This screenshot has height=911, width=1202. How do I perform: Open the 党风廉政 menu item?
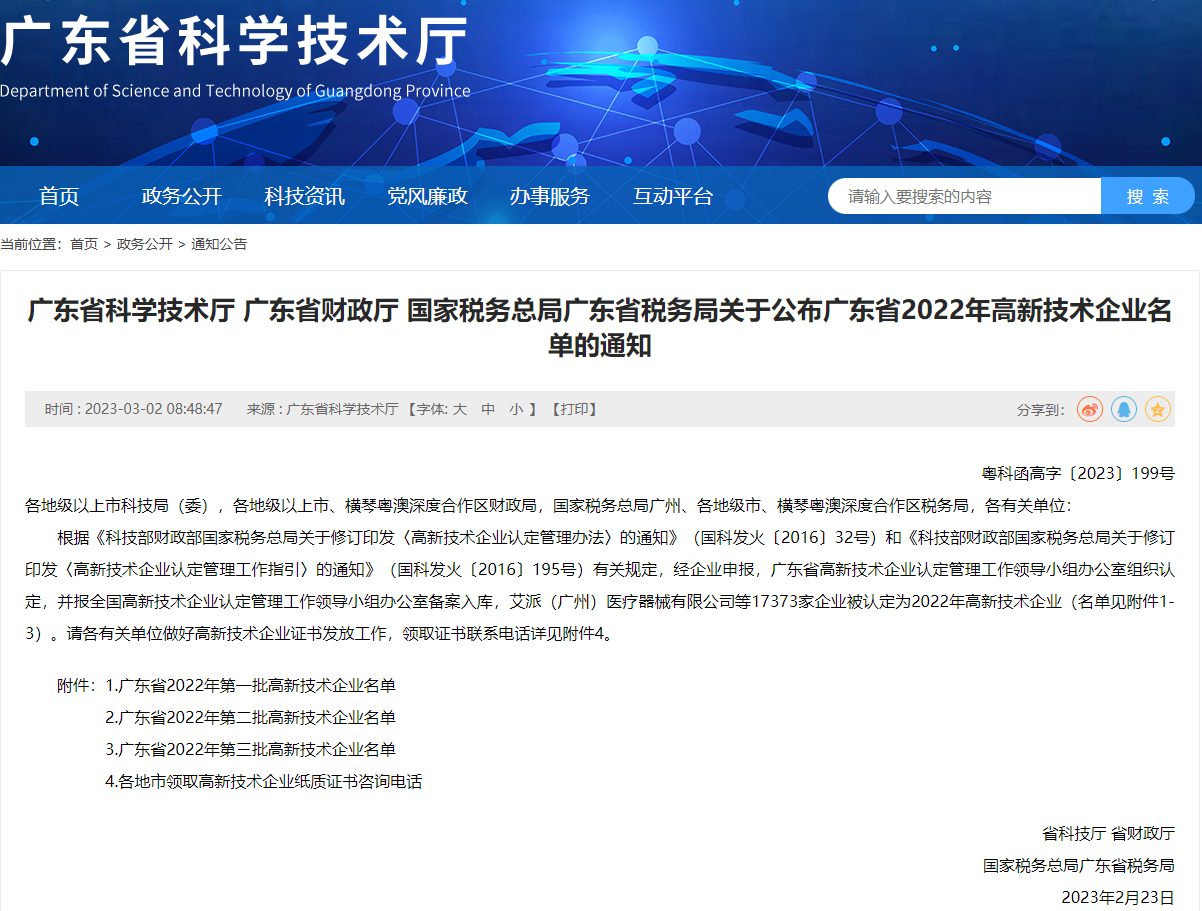click(x=427, y=196)
